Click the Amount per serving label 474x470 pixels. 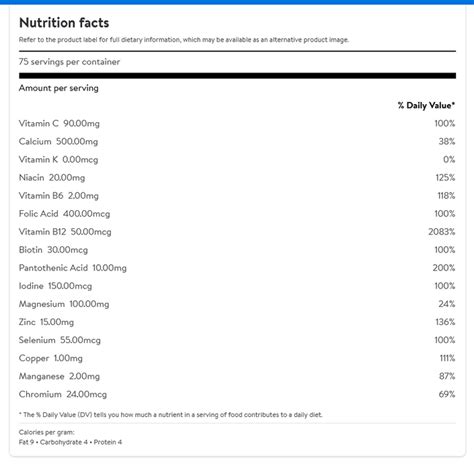59,88
